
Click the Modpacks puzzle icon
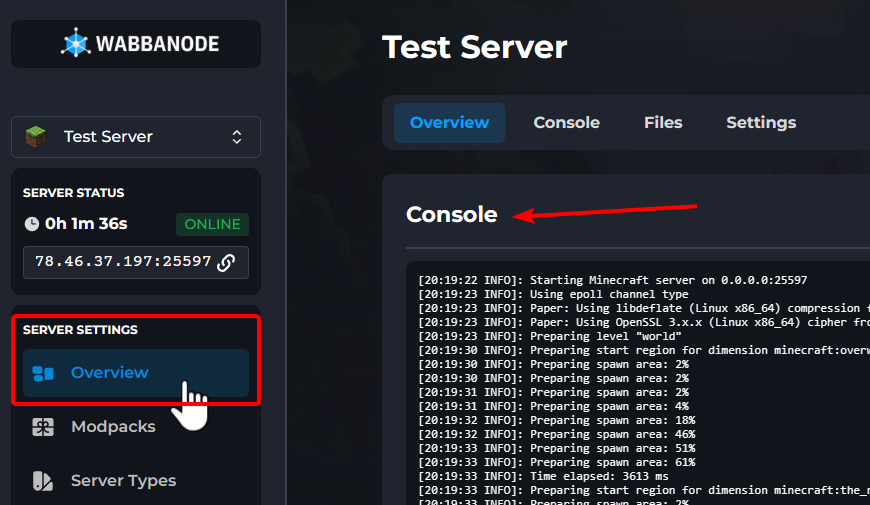coord(43,427)
